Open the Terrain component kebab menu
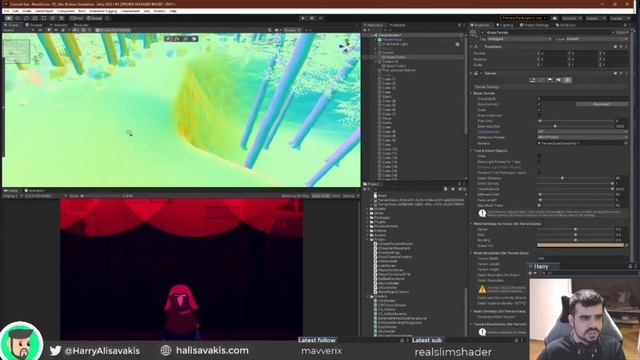Image resolution: width=640 pixels, height=360 pixels. point(627,73)
